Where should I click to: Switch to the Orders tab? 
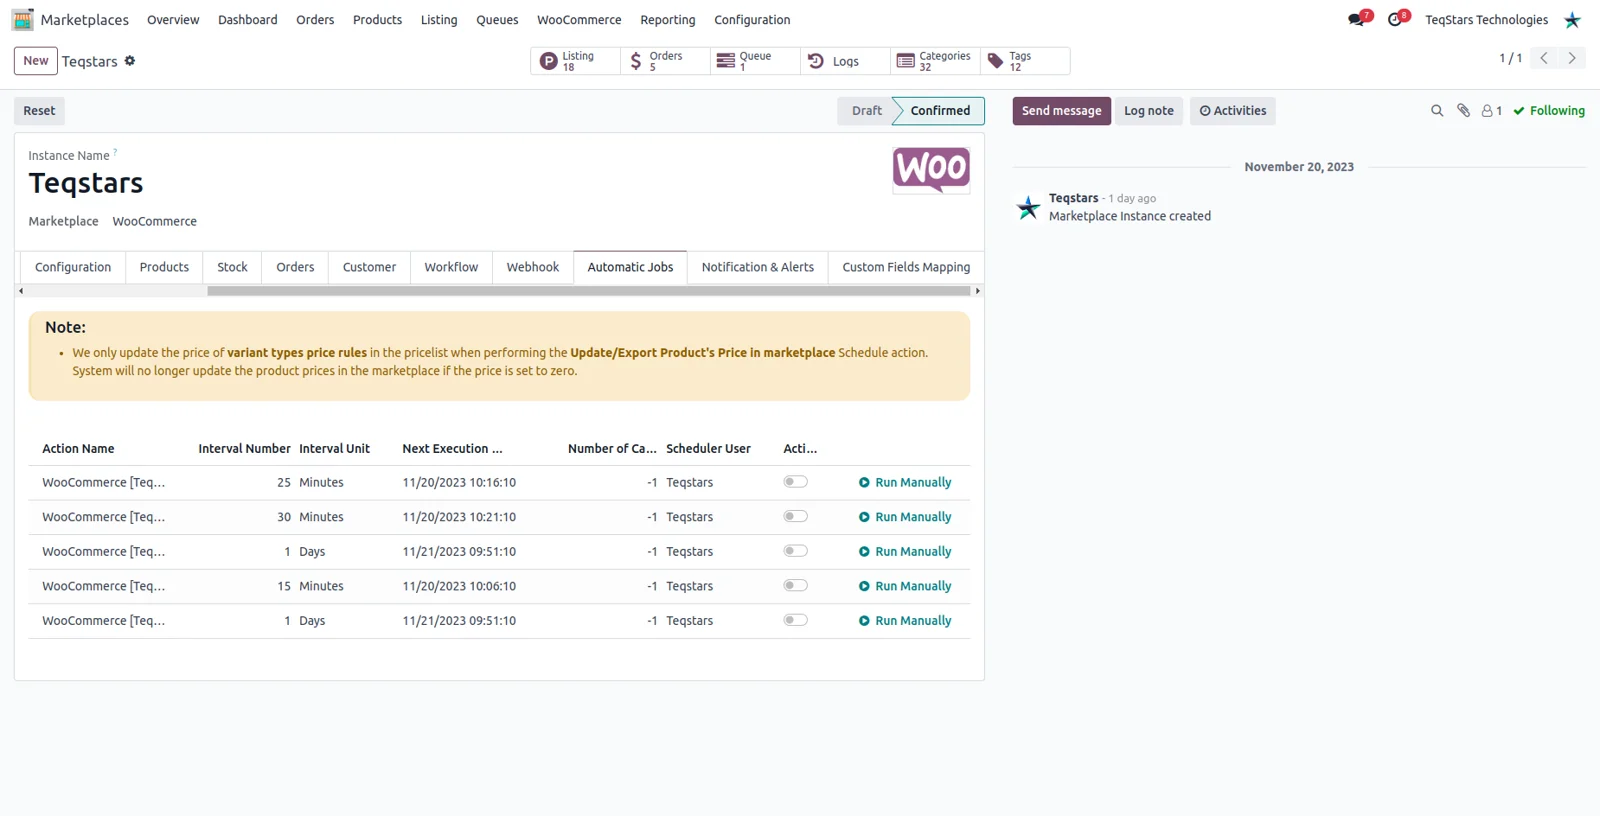click(295, 267)
